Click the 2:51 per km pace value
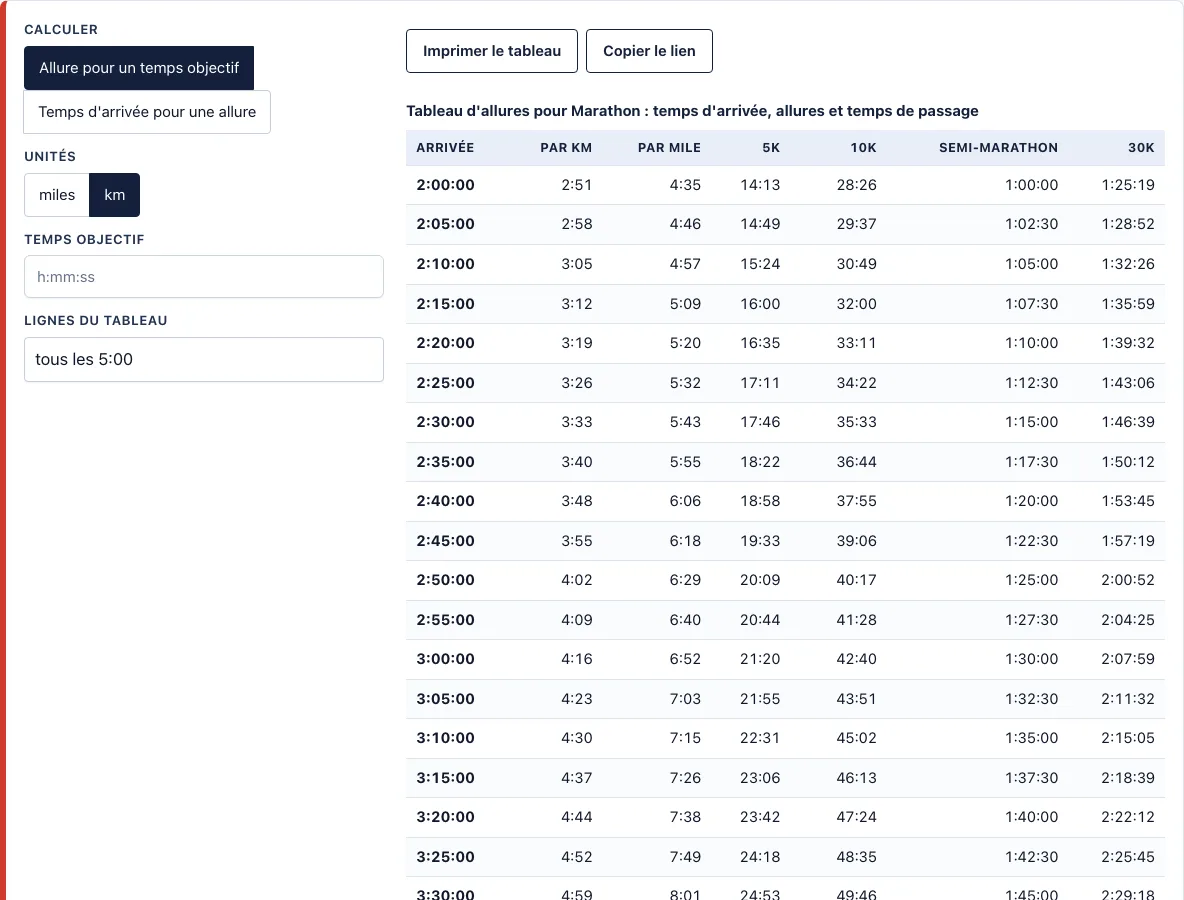The width and height of the screenshot is (1184, 900). point(577,185)
